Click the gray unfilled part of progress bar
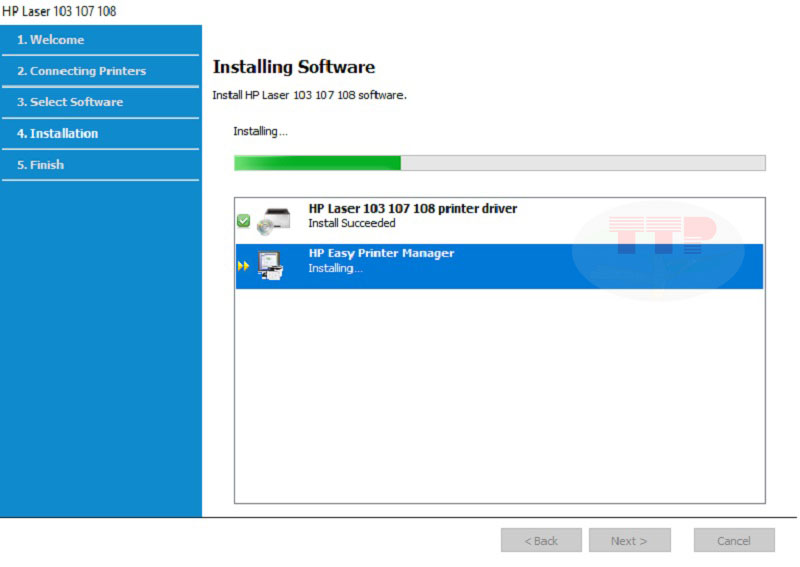The image size is (800, 567). tap(582, 163)
